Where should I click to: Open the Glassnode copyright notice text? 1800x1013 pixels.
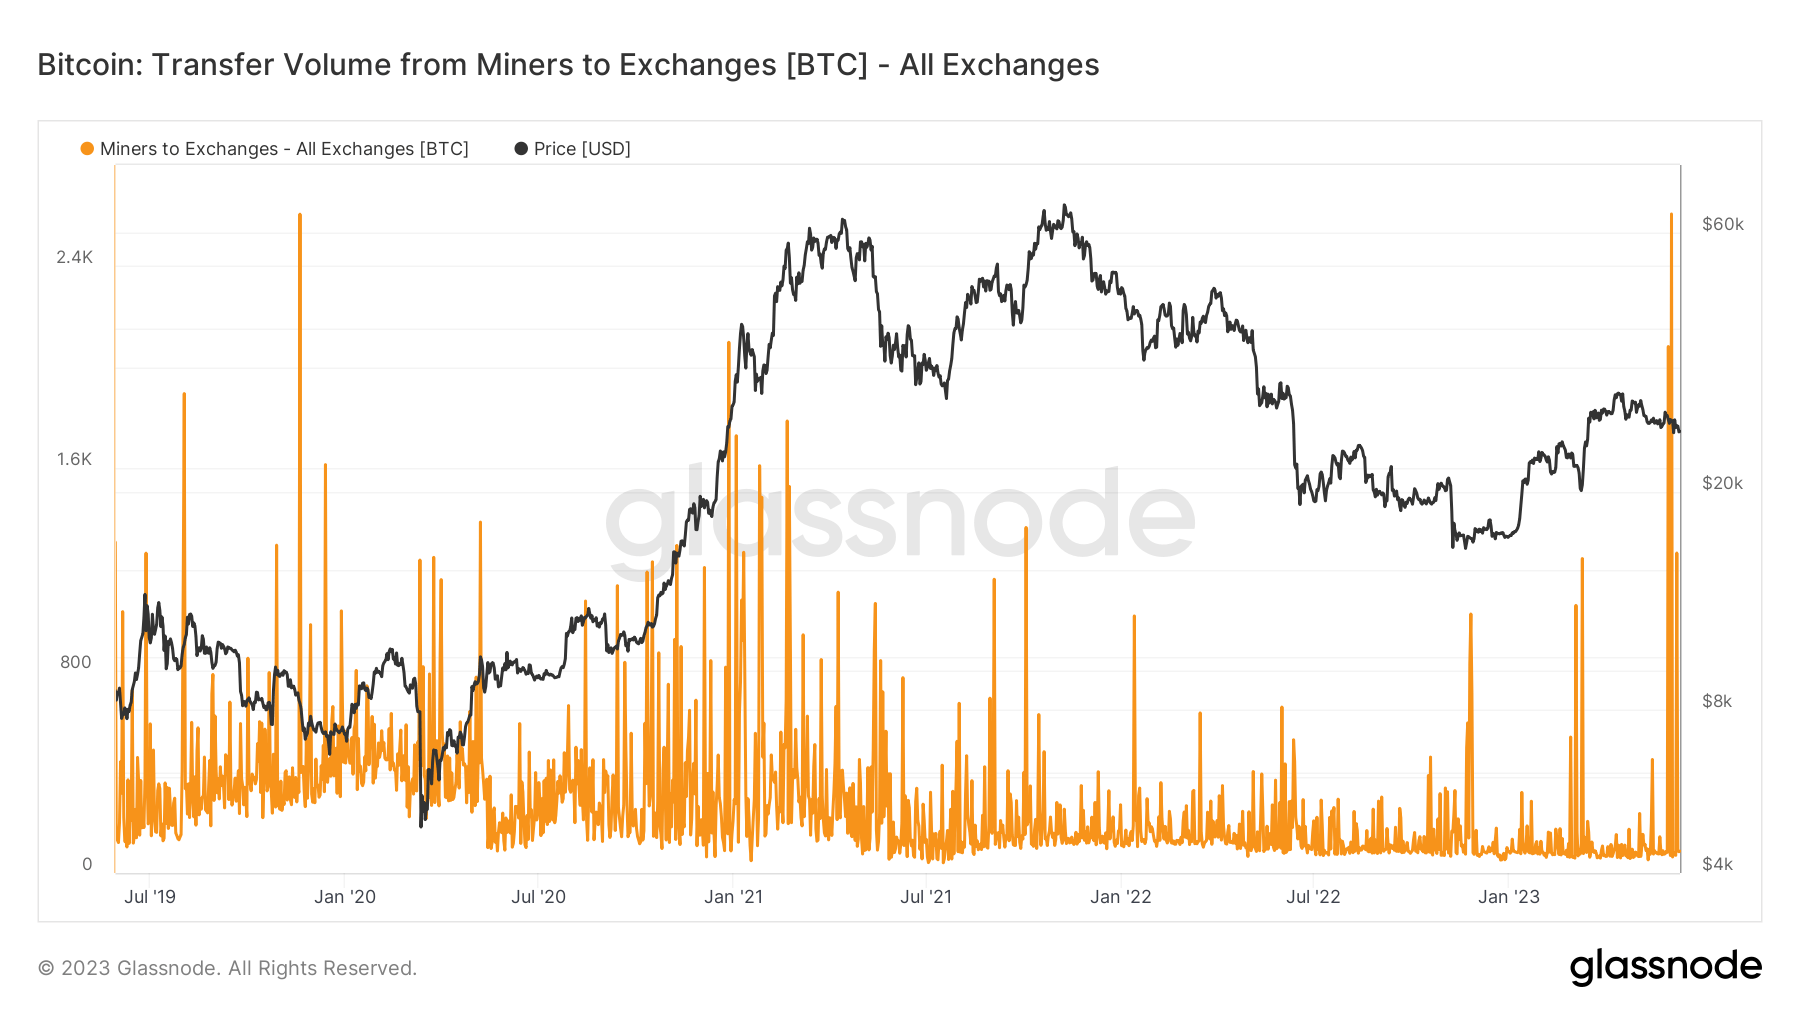(x=227, y=968)
